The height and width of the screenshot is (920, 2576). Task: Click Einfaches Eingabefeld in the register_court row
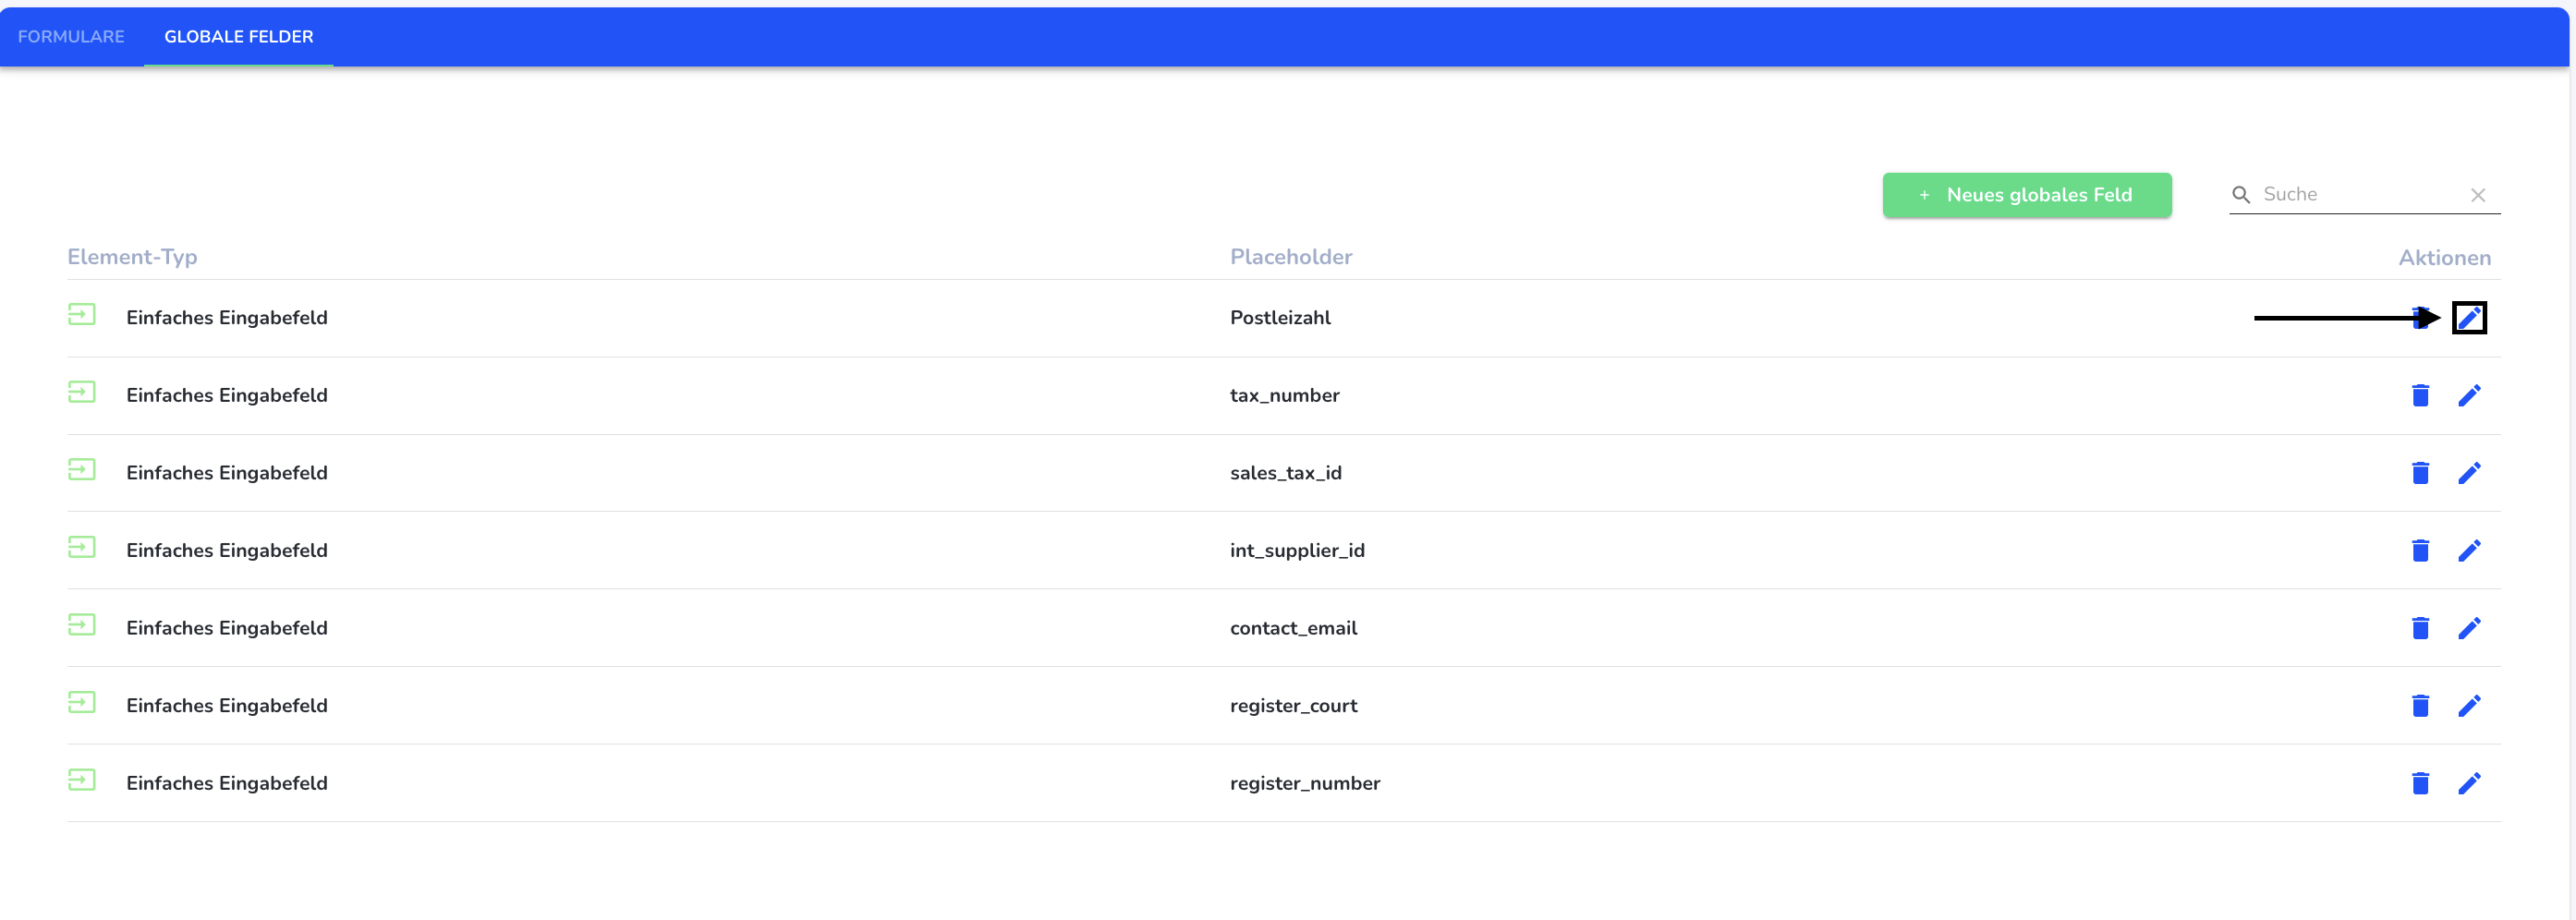point(227,706)
